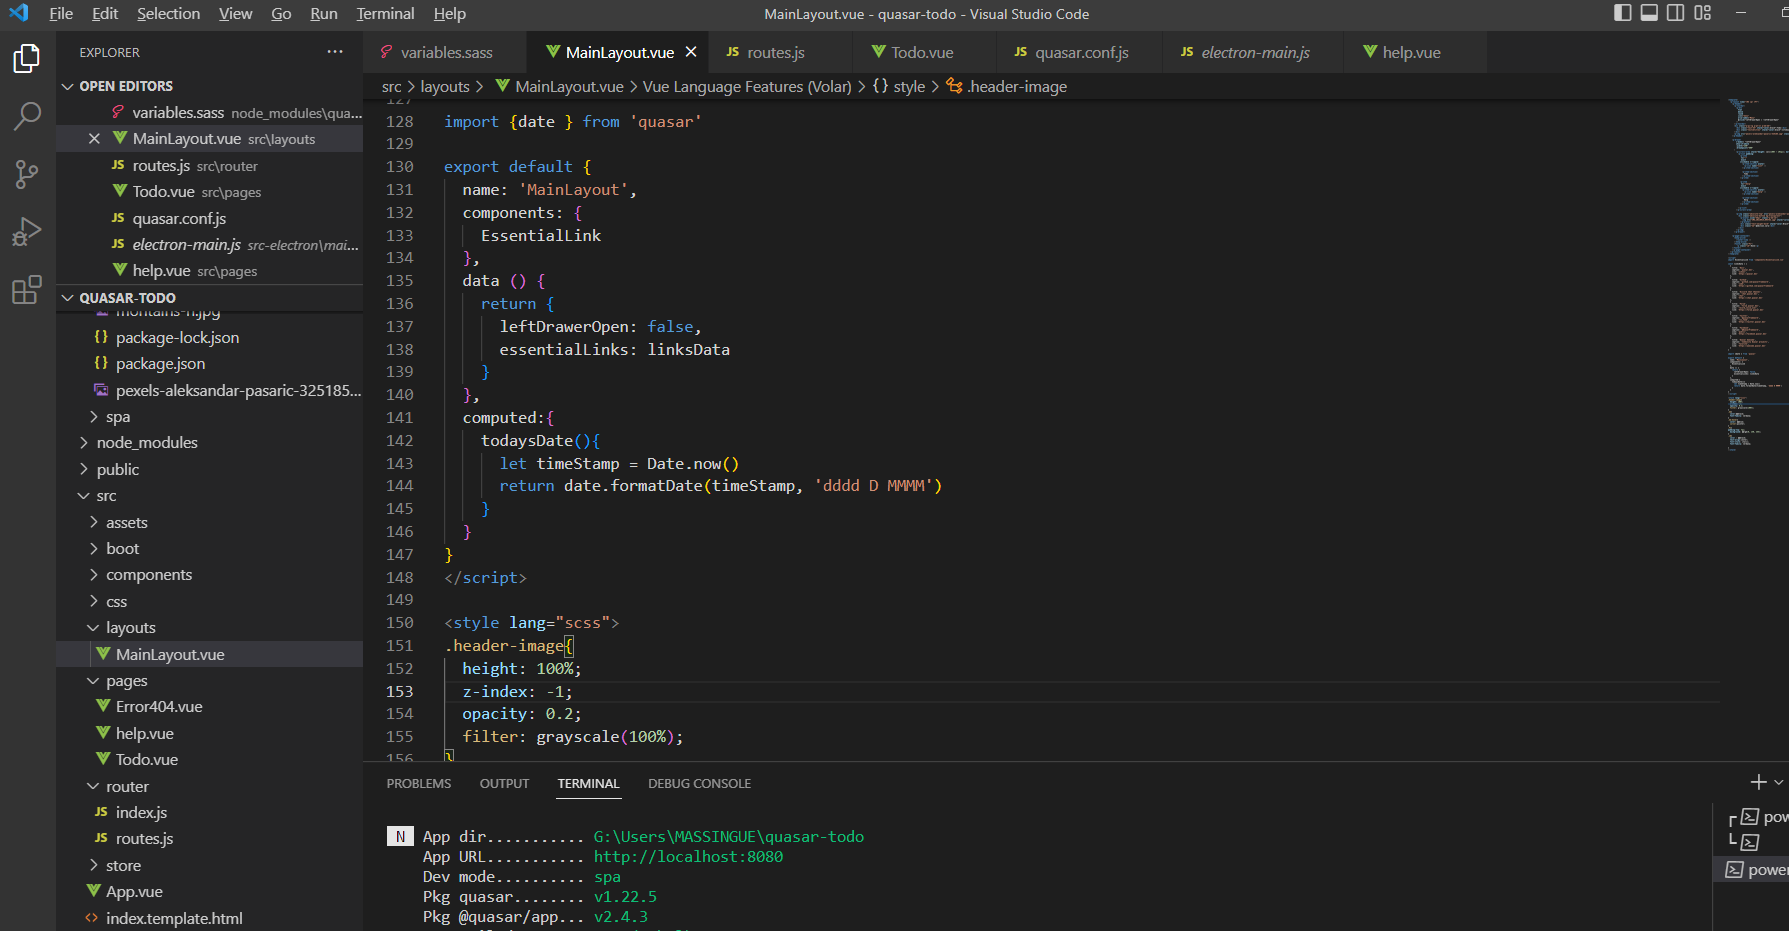Toggle secondary sidebar visibility
This screenshot has height=931, width=1789.
click(1676, 13)
